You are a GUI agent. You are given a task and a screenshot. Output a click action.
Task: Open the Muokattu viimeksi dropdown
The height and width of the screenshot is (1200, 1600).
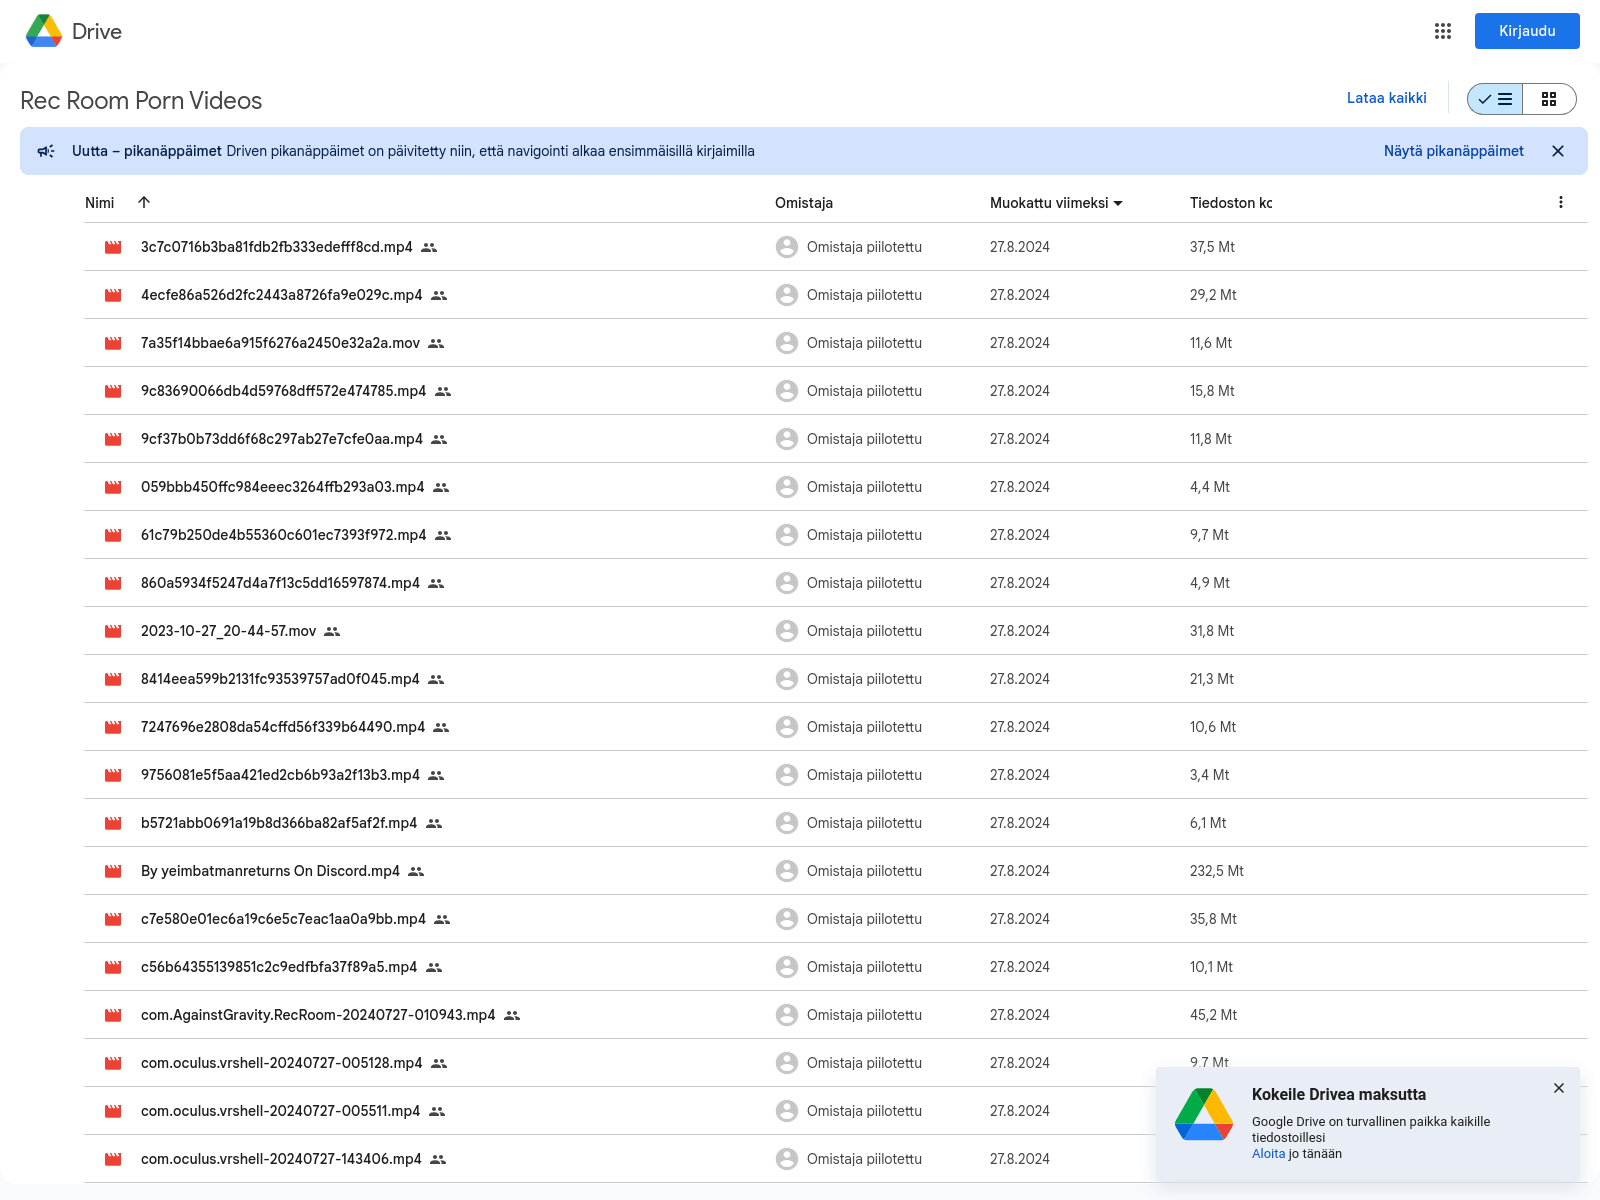click(1056, 203)
